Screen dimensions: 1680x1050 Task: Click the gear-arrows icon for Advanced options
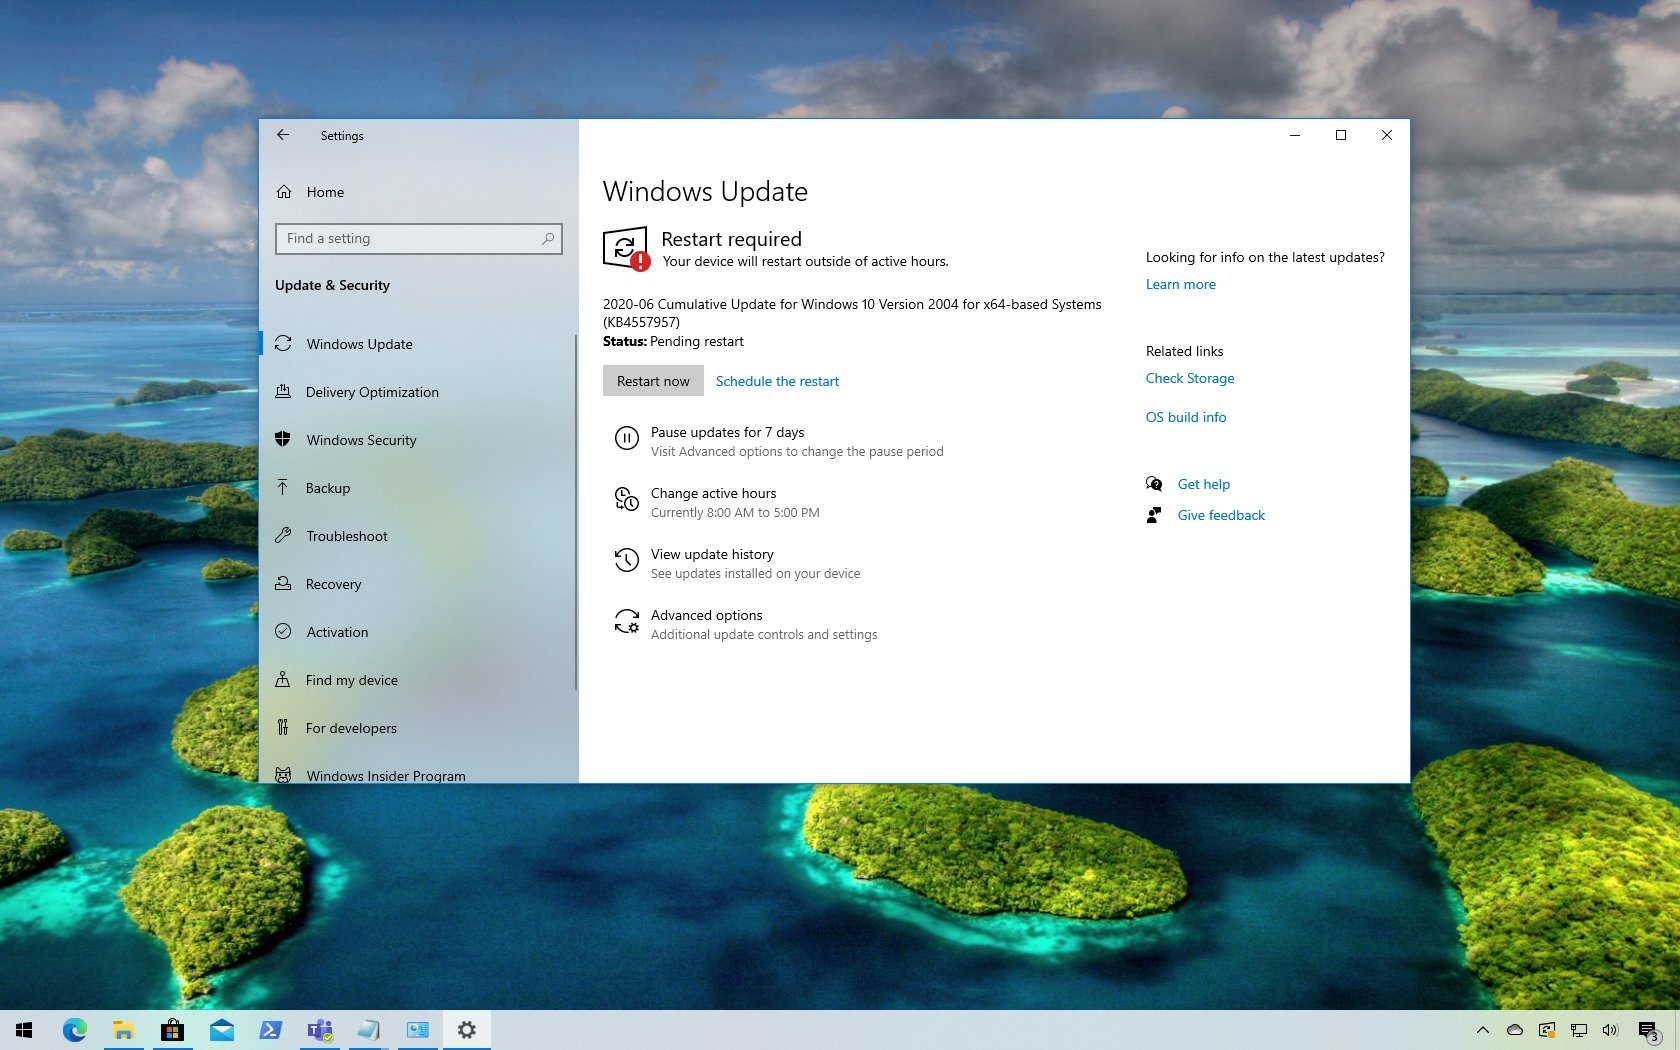click(x=627, y=621)
